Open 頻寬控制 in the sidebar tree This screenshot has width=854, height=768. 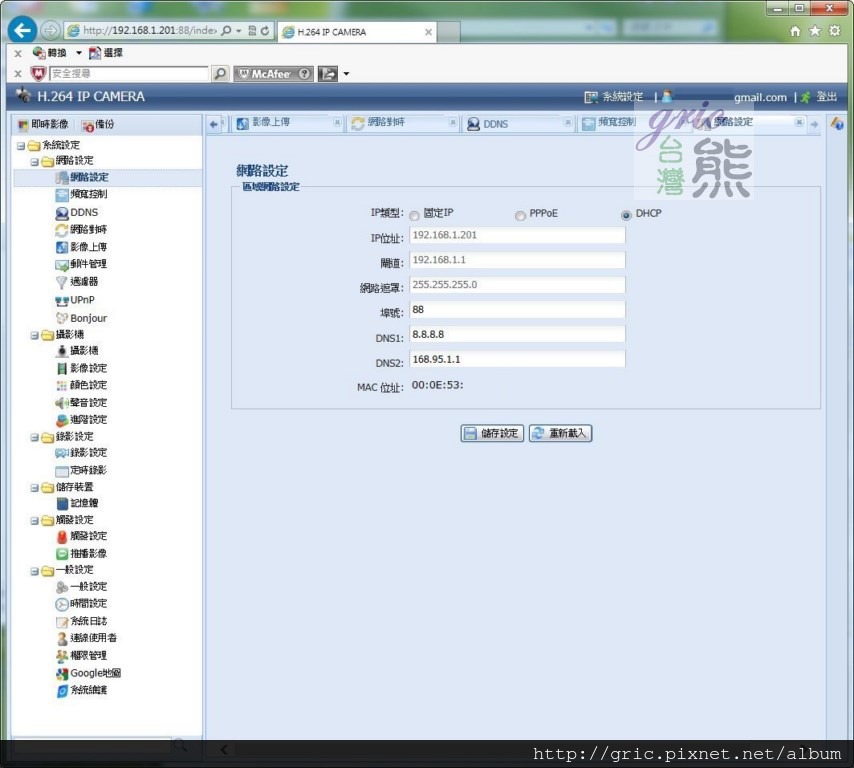tap(81, 194)
